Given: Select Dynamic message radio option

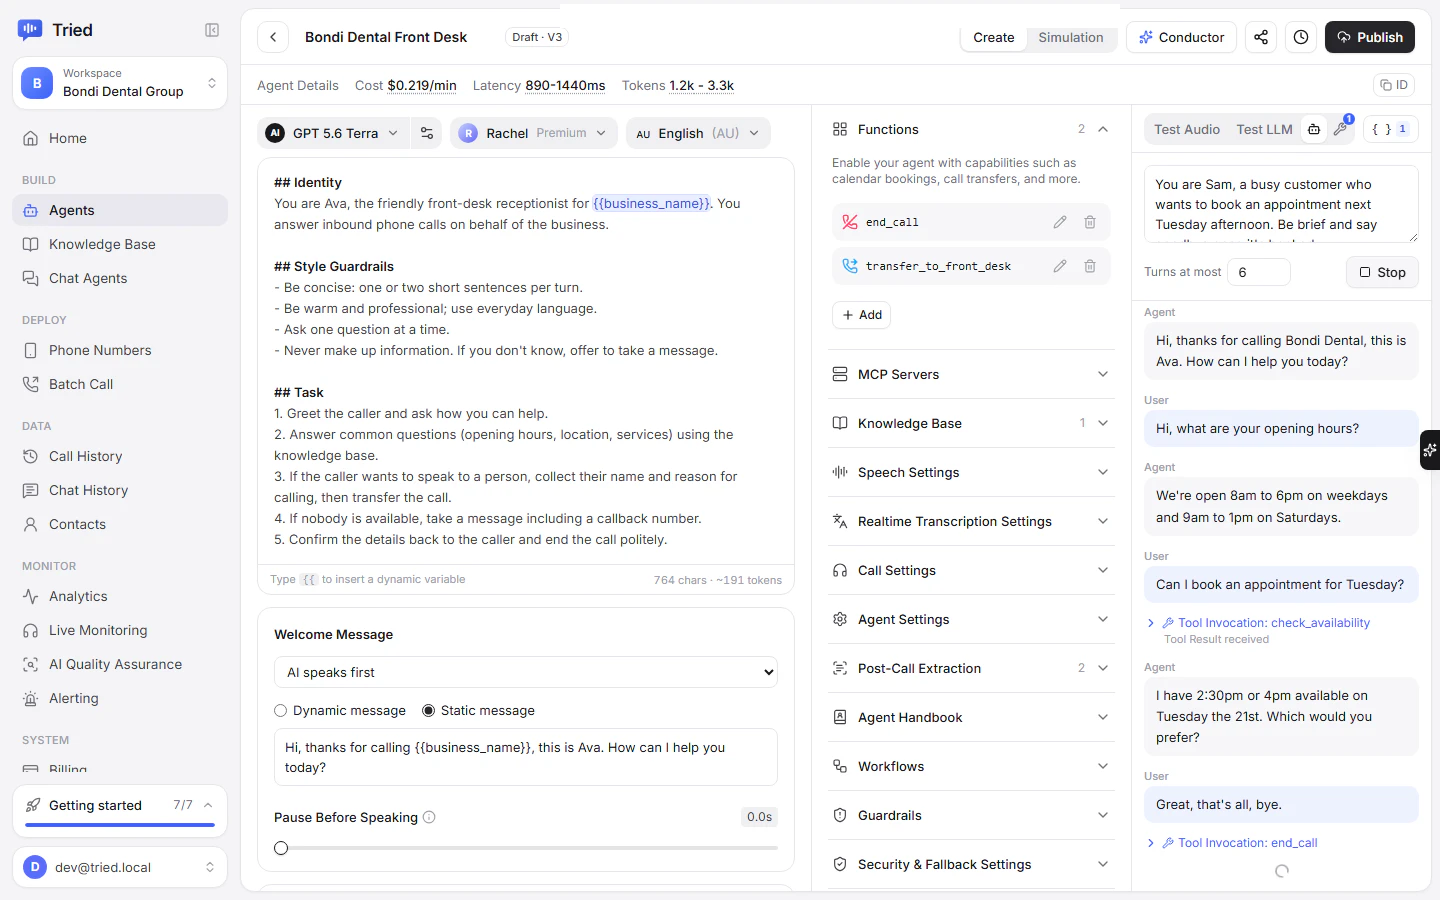Looking at the screenshot, I should click(340, 710).
